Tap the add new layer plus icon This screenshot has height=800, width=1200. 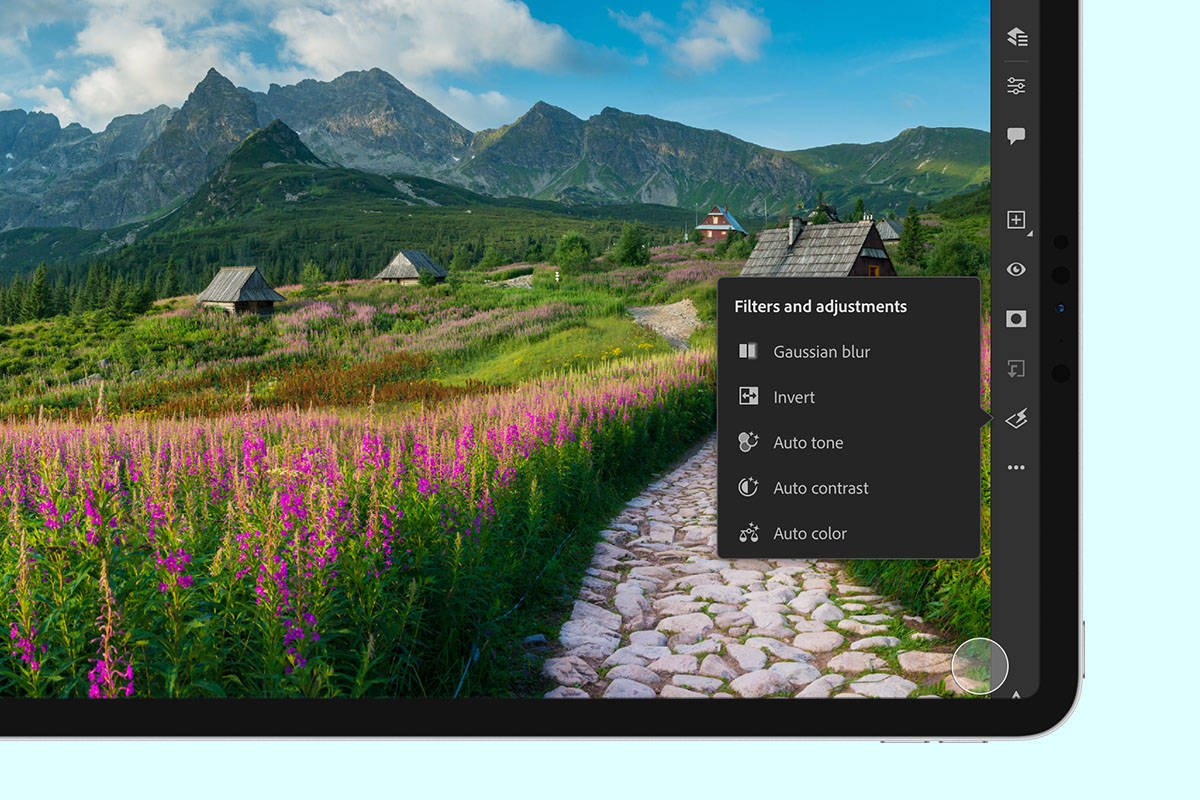point(1016,220)
